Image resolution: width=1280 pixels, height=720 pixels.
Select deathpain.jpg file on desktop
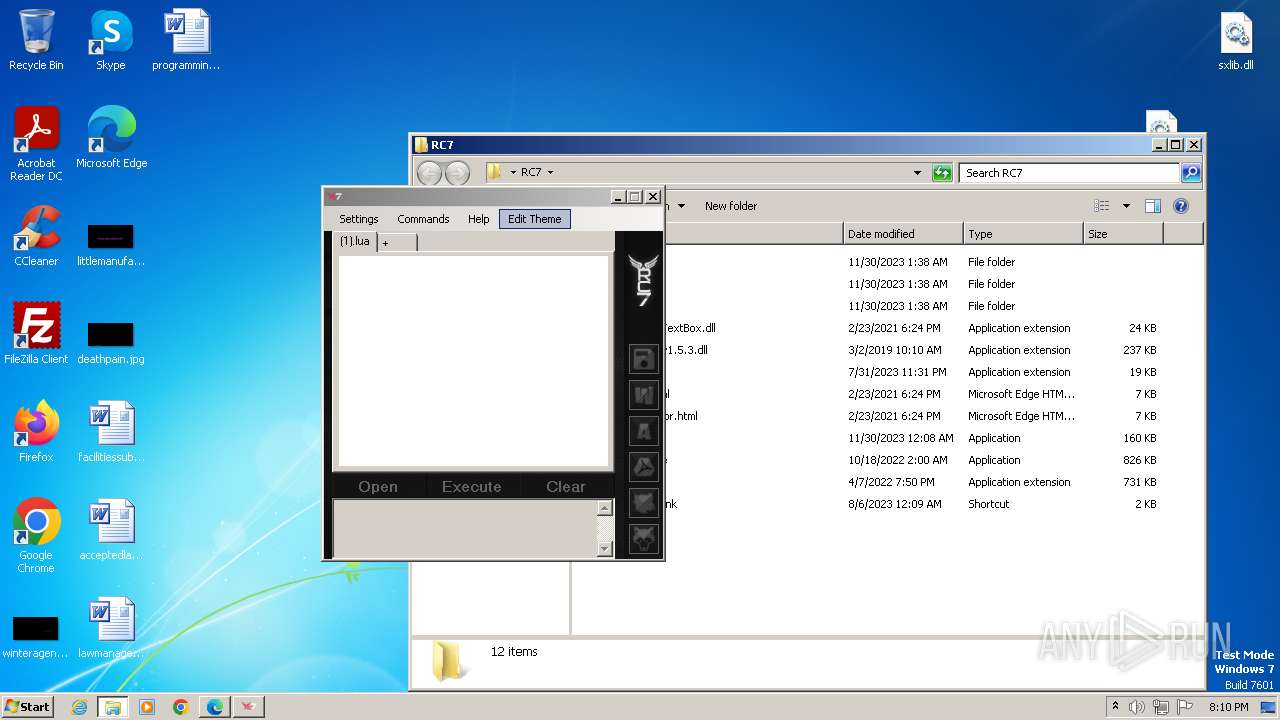(111, 343)
